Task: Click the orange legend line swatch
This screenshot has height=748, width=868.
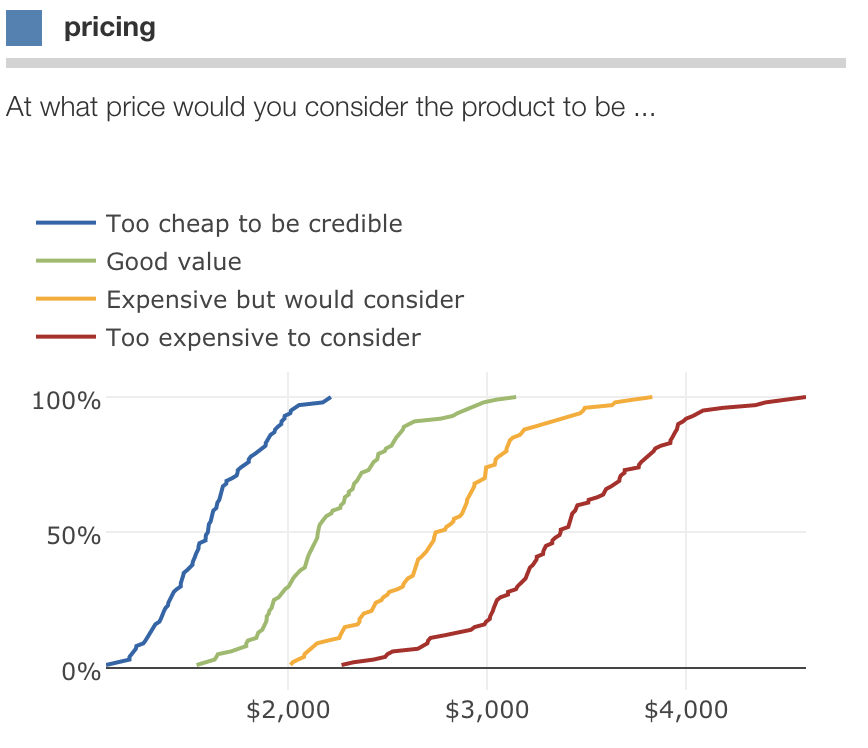Action: coord(67,299)
